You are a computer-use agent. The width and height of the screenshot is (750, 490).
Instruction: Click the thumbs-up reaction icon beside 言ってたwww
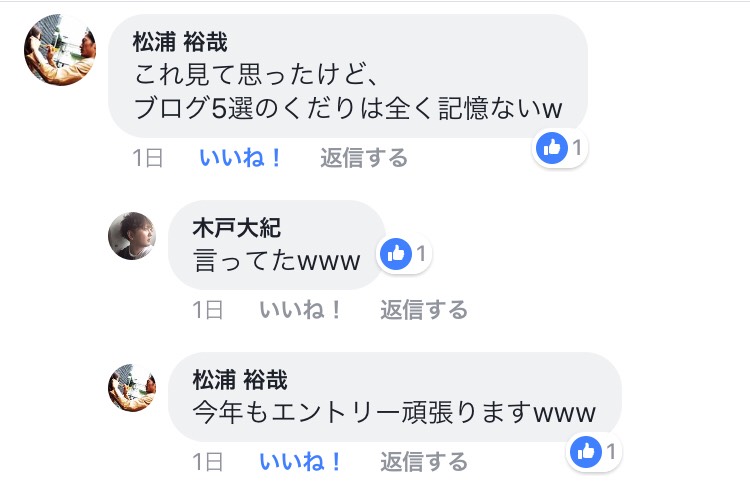pos(396,254)
